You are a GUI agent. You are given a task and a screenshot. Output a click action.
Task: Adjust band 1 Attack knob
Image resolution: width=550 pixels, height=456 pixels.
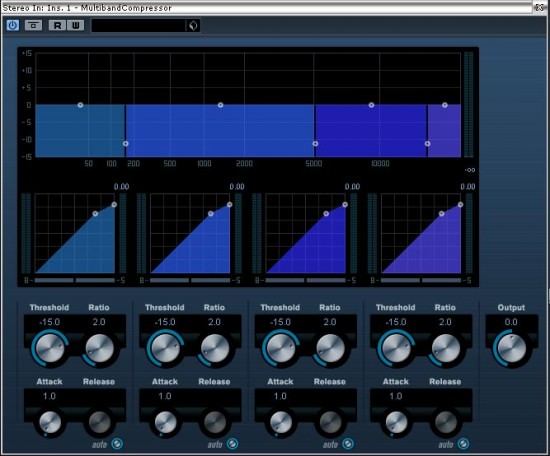50,422
